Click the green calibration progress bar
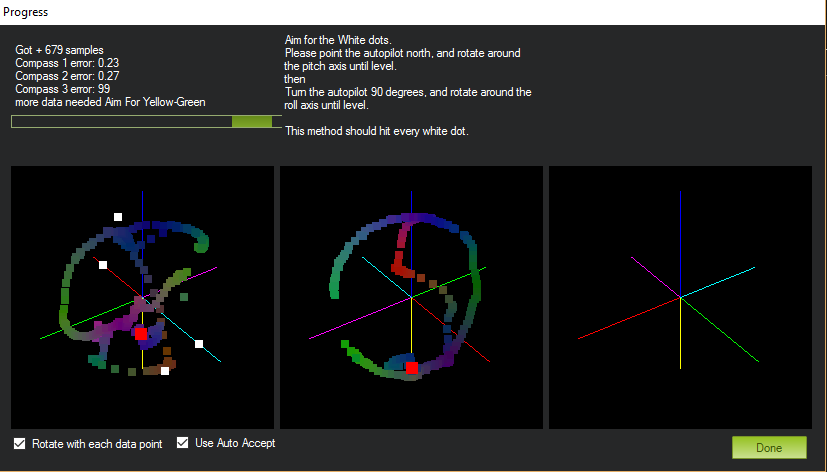This screenshot has width=827, height=472. (141, 121)
